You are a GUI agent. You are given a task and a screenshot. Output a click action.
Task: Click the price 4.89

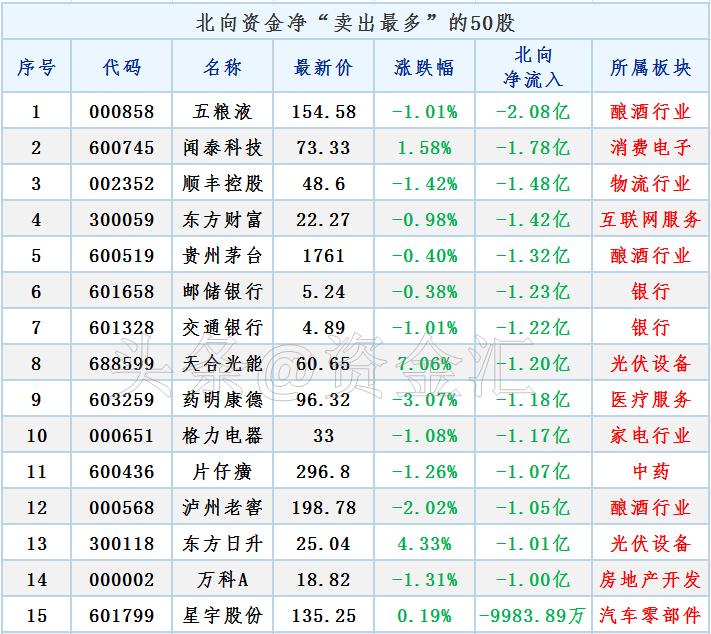pos(323,327)
